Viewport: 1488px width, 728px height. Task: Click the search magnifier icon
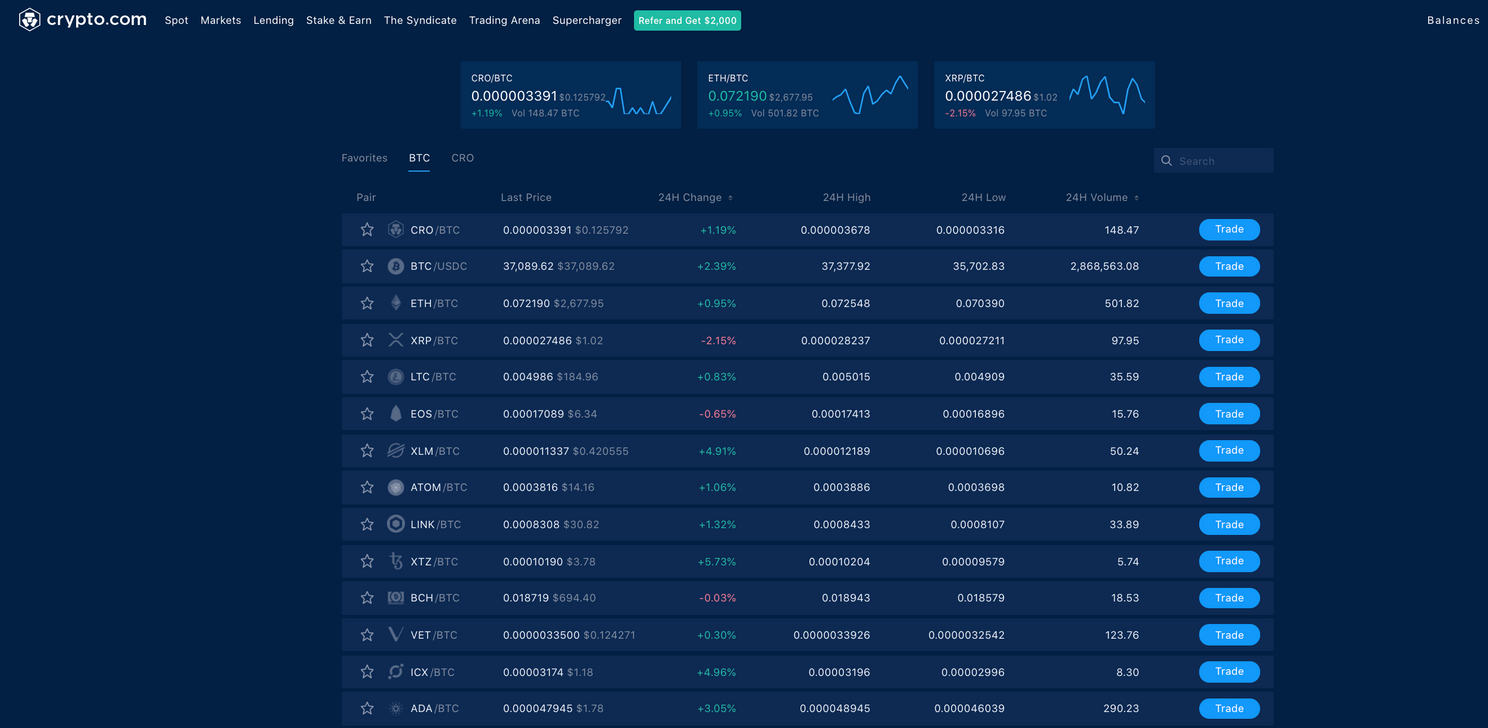click(x=1167, y=161)
